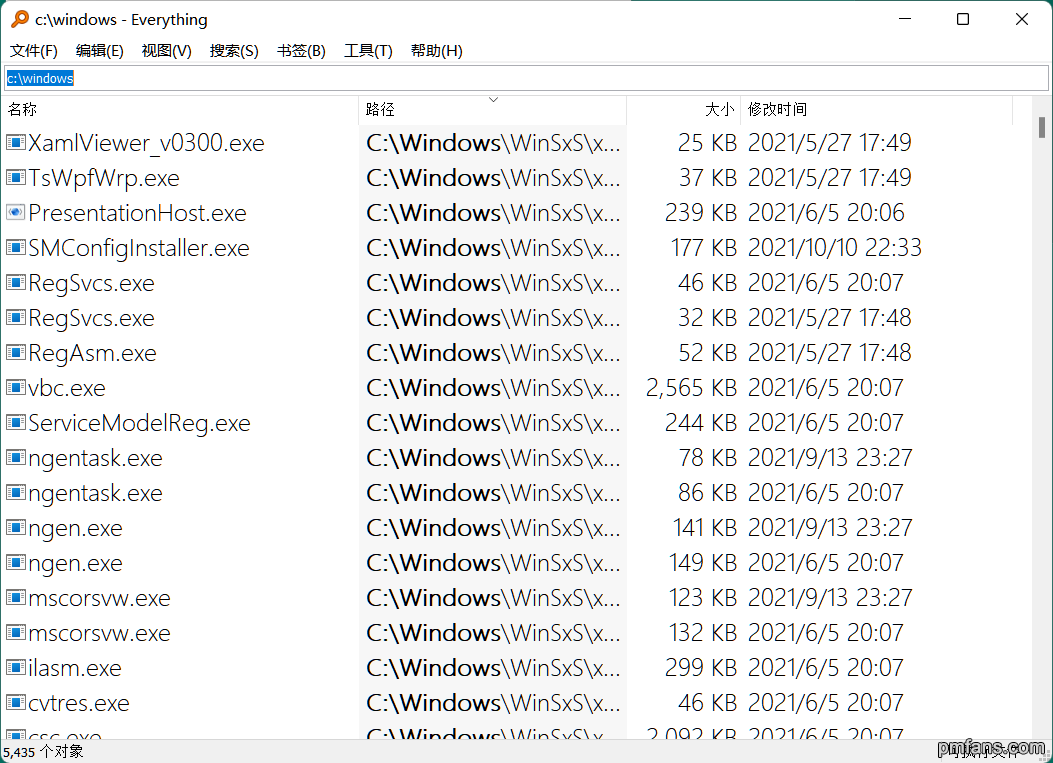The image size is (1053, 763).
Task: Click the path cell of ilasm.exe
Action: pyautogui.click(x=493, y=667)
